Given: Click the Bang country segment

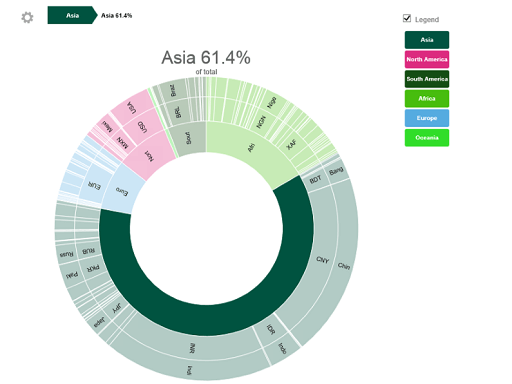Looking at the screenshot, I should (x=336, y=171).
